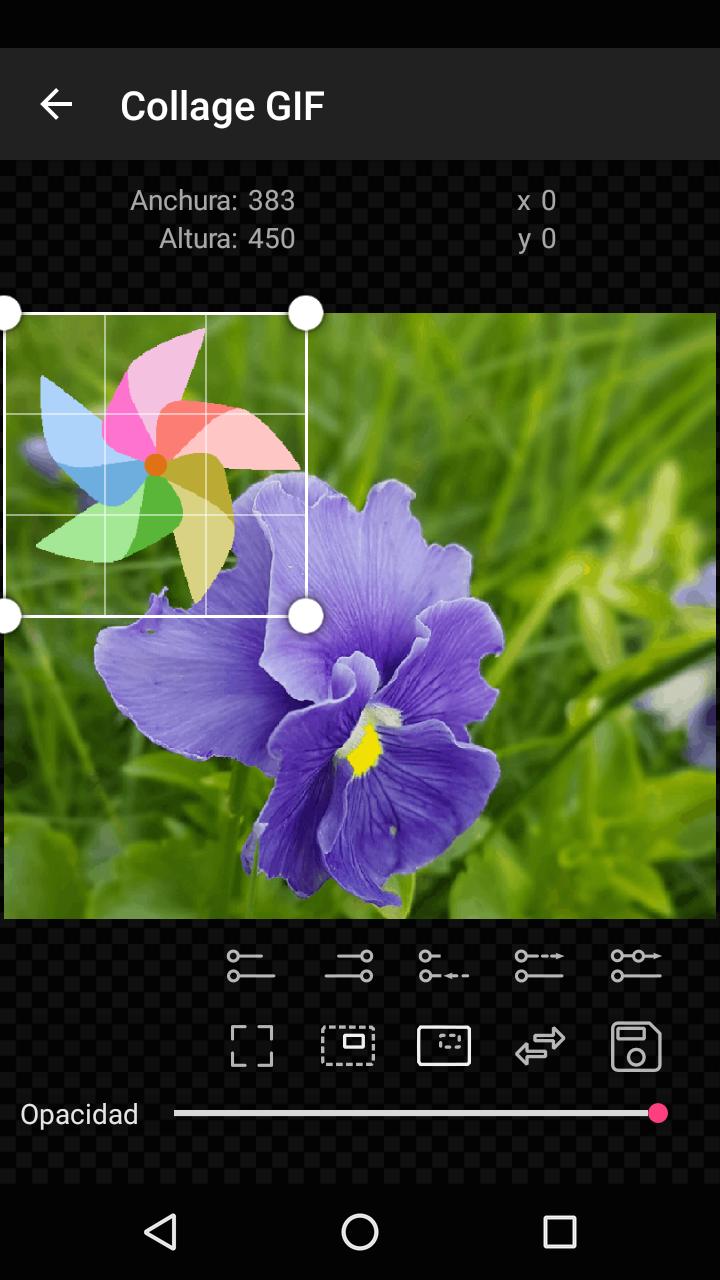720x1280 pixels.
Task: Tap the corner-brackets fit frame icon
Action: coord(251,1046)
